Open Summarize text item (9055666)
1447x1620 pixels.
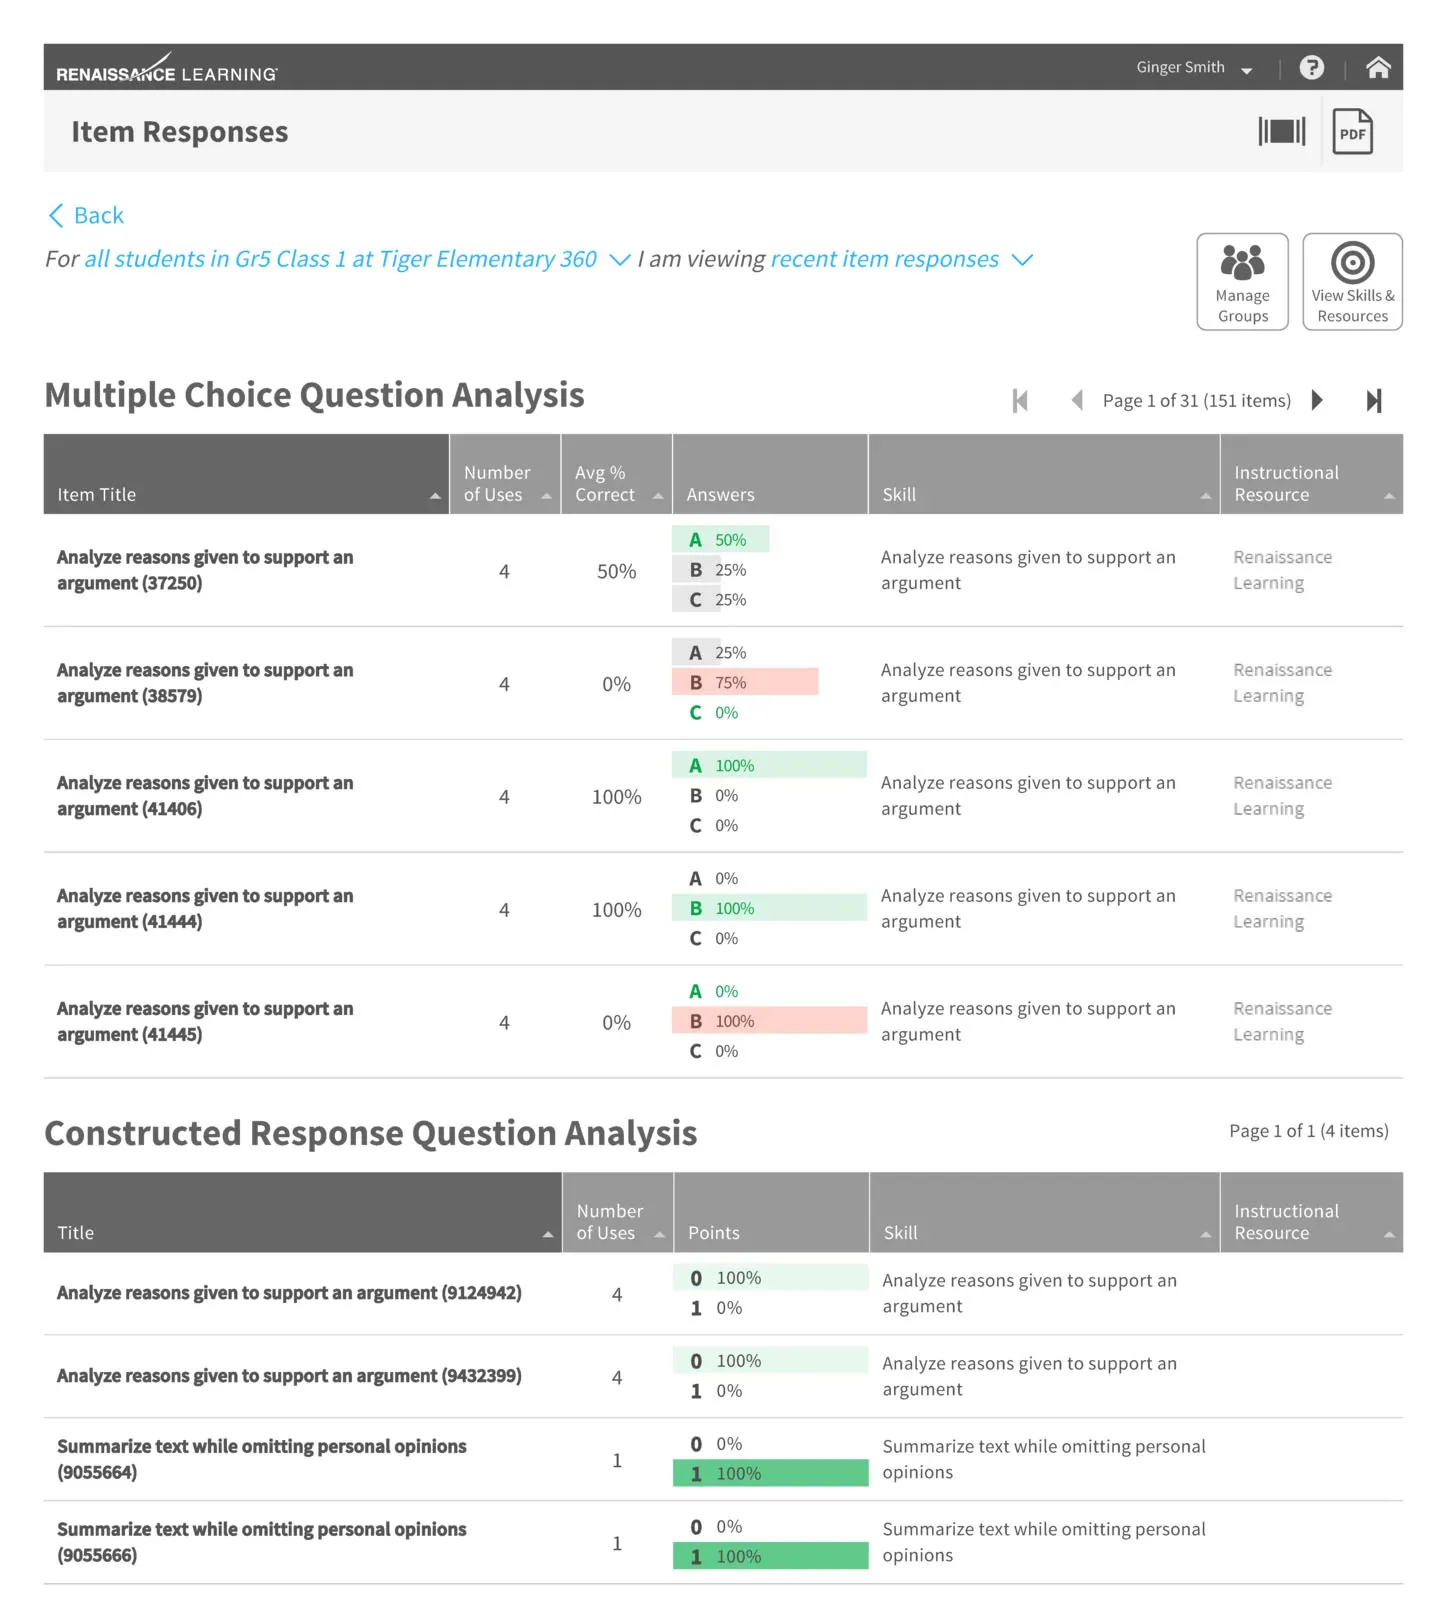(x=261, y=1542)
